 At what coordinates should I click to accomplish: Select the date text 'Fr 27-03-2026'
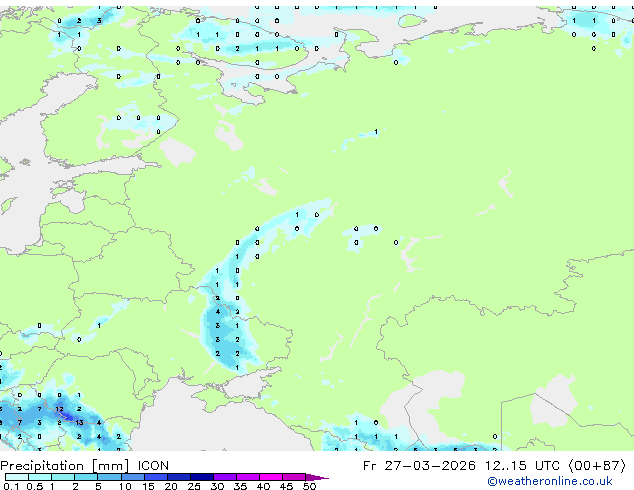(419, 466)
